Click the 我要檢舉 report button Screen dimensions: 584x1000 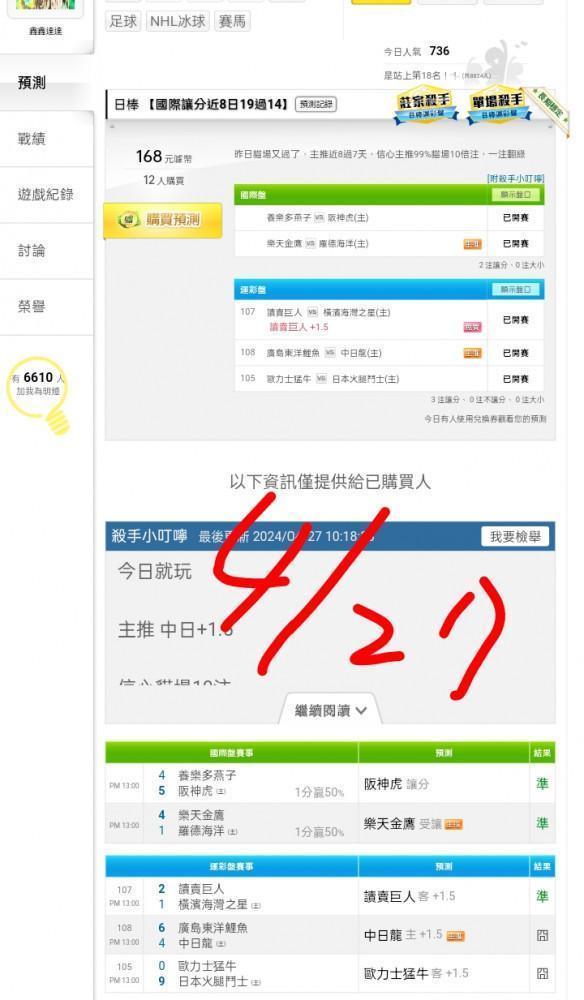pos(515,536)
